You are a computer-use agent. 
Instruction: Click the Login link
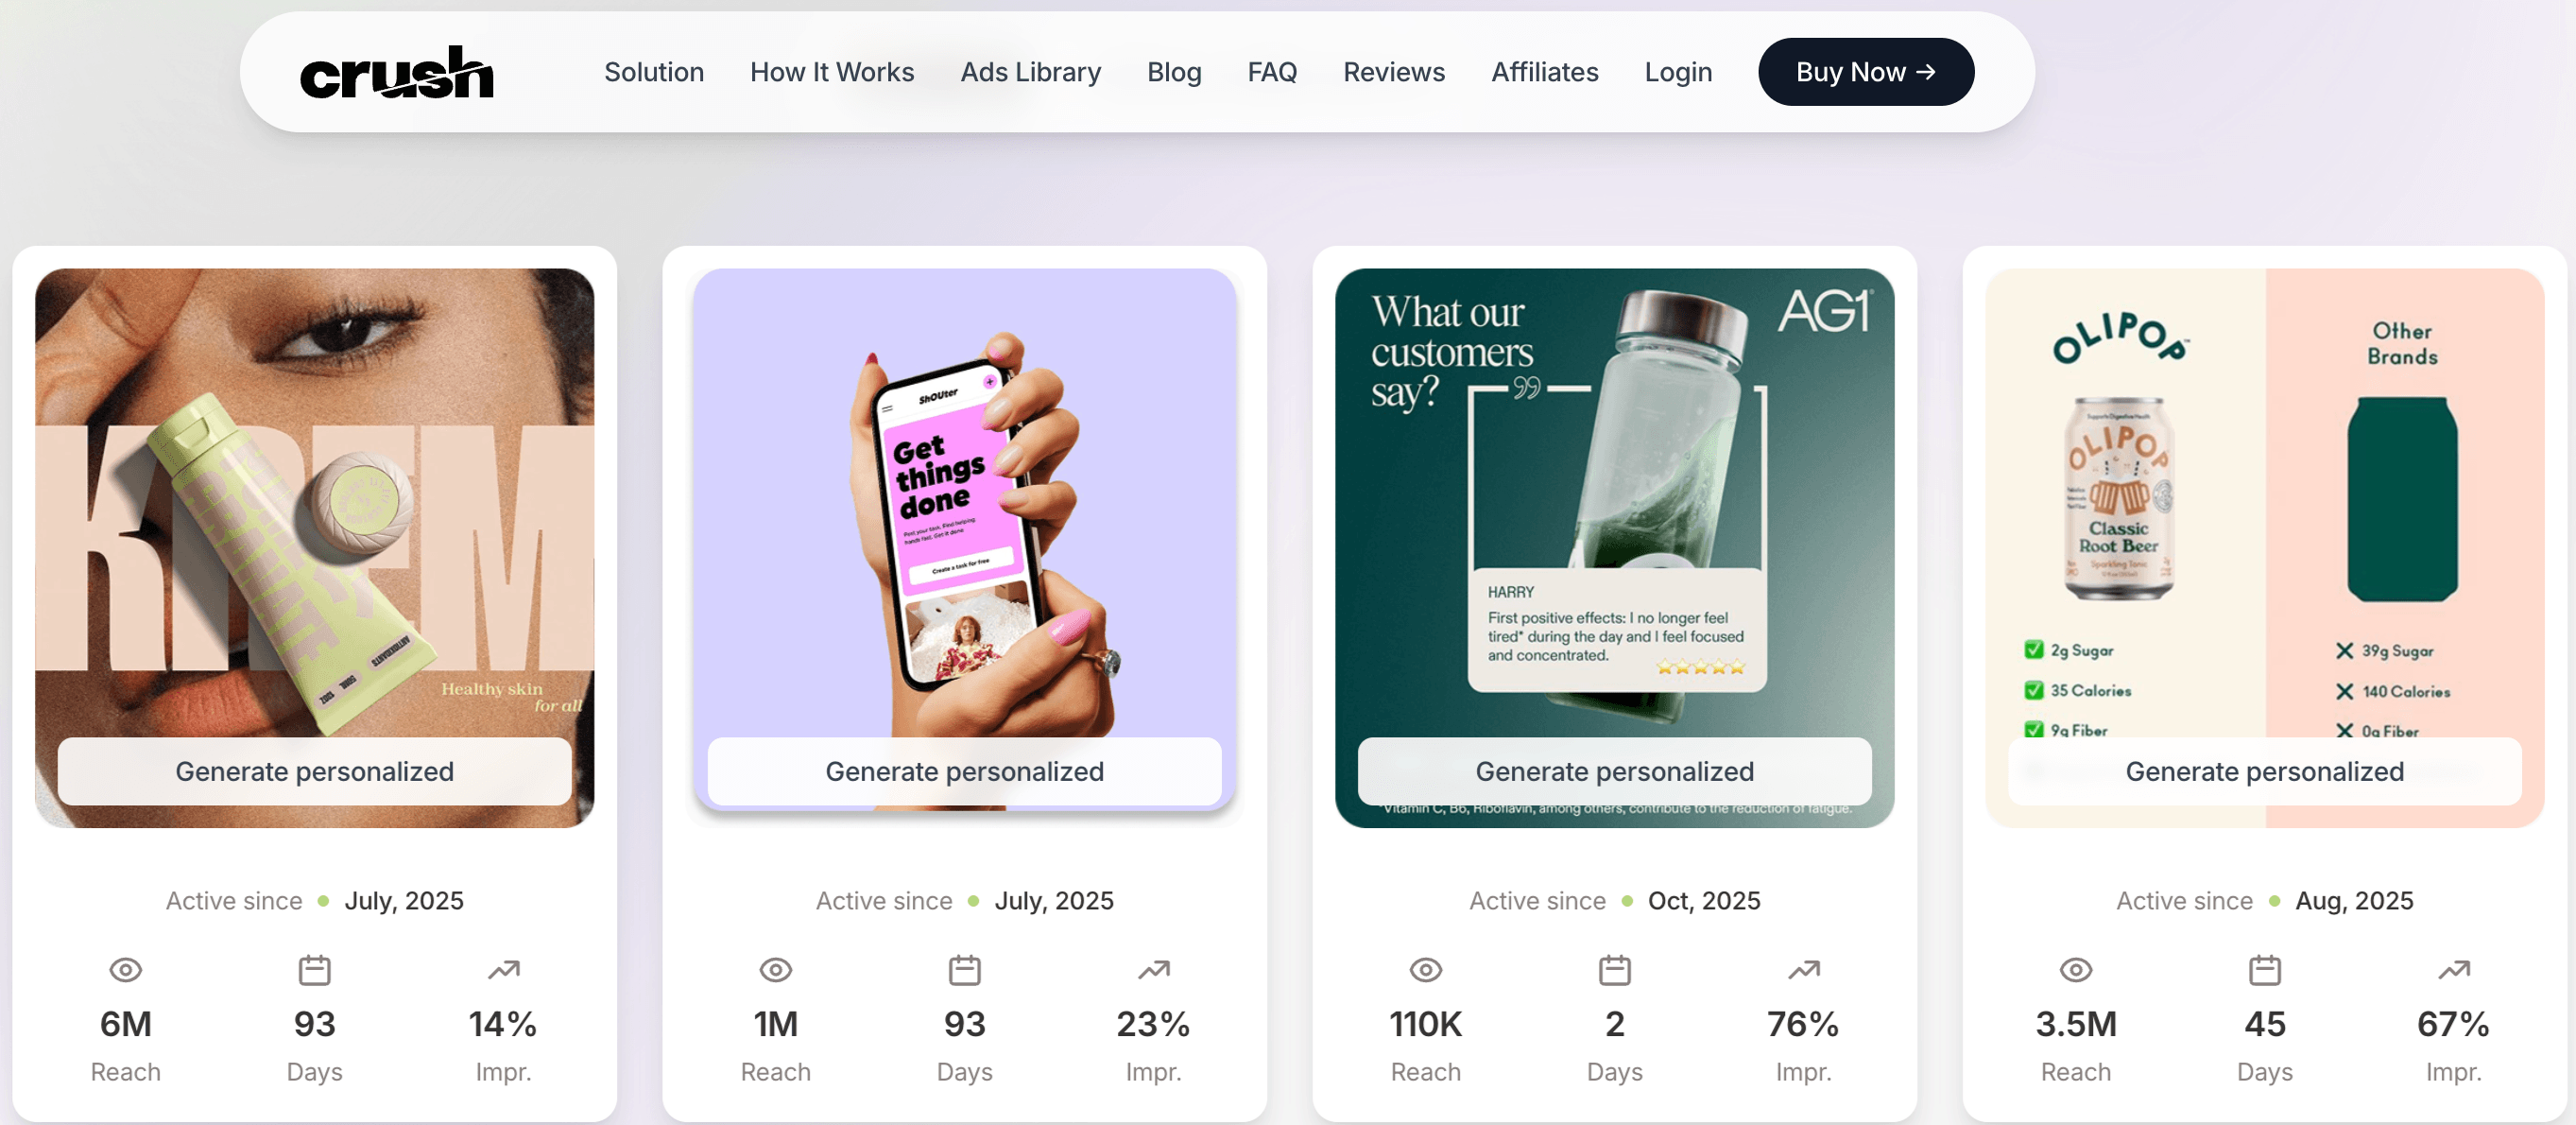click(x=1678, y=72)
